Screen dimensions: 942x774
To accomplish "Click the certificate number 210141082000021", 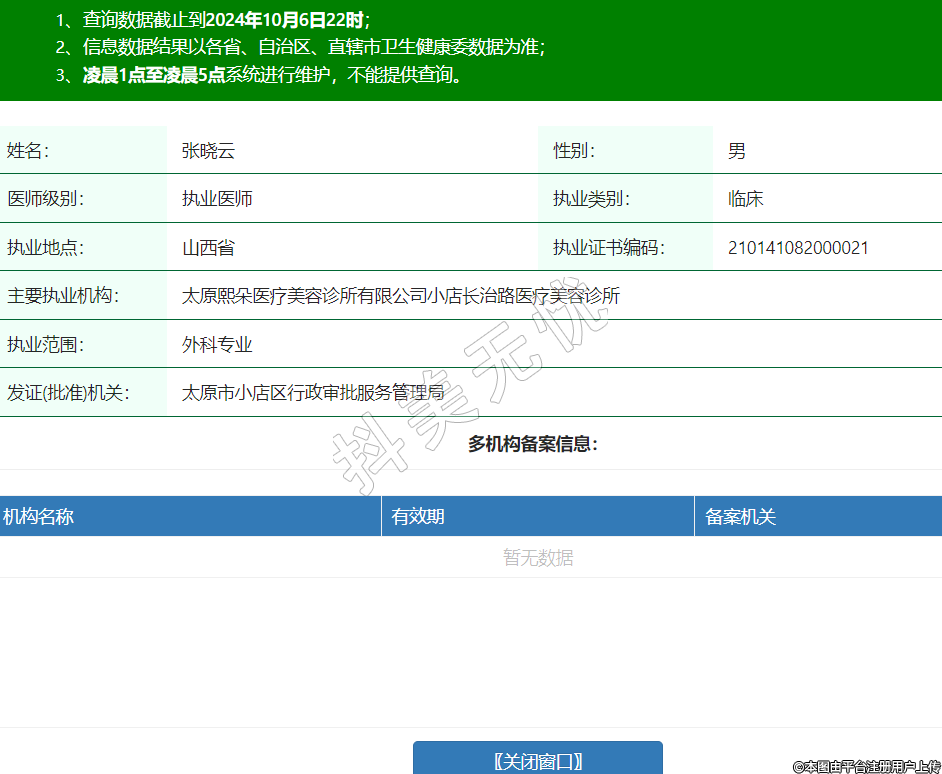I will pos(798,248).
